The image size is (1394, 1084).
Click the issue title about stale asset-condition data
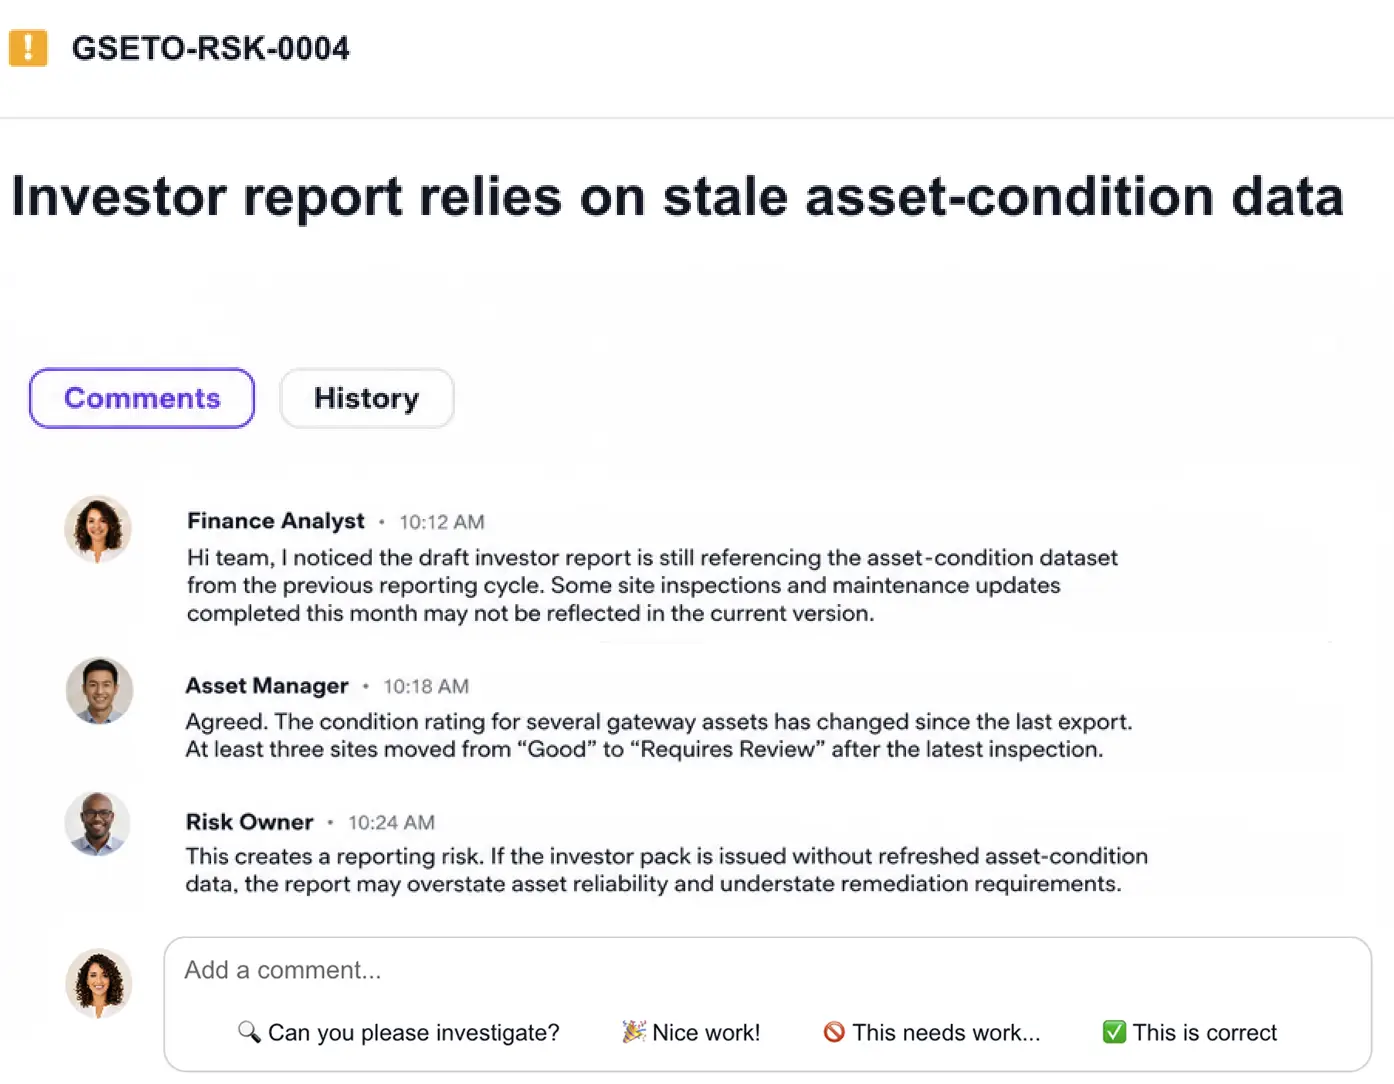point(677,196)
